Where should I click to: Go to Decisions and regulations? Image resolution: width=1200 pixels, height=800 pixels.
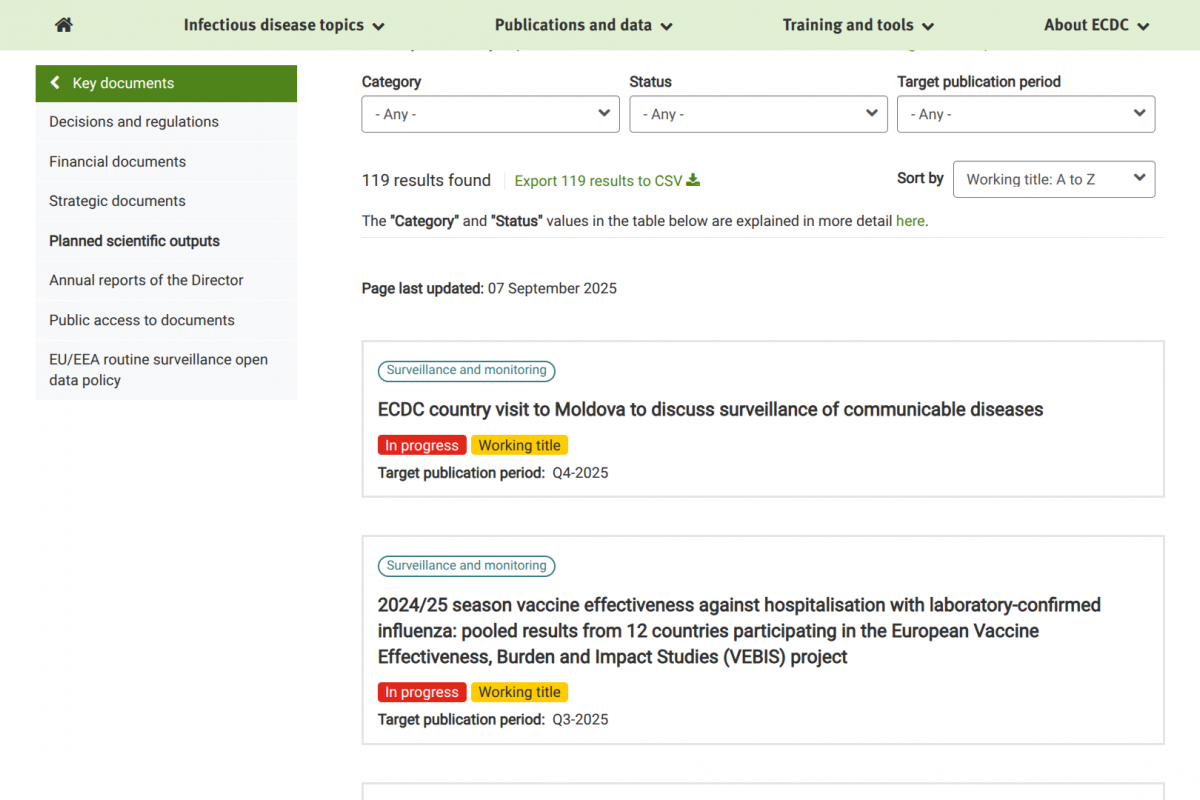click(x=134, y=122)
